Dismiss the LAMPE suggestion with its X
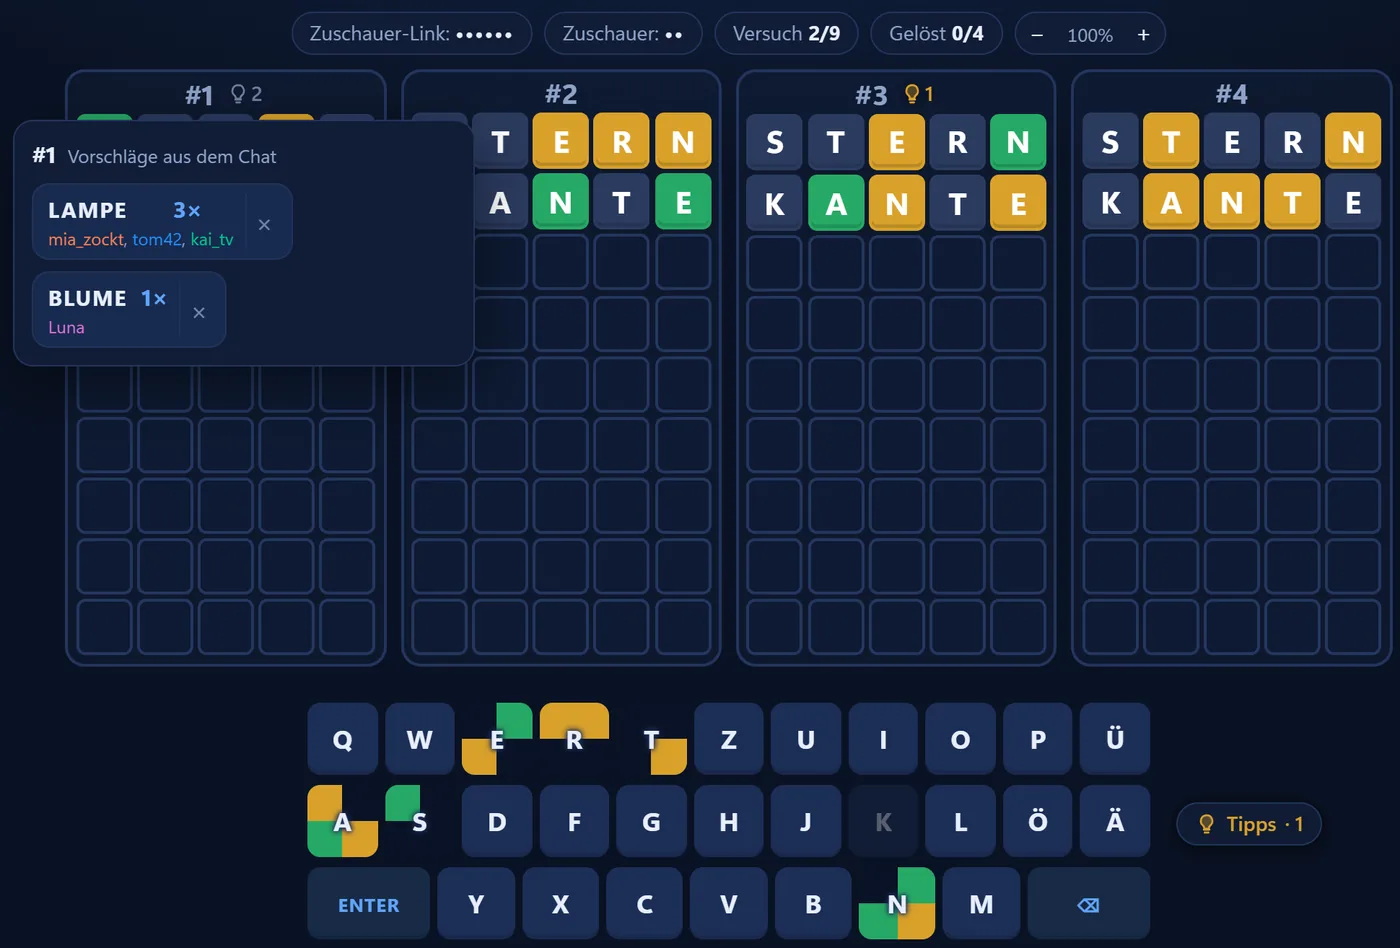This screenshot has width=1400, height=948. coord(264,224)
